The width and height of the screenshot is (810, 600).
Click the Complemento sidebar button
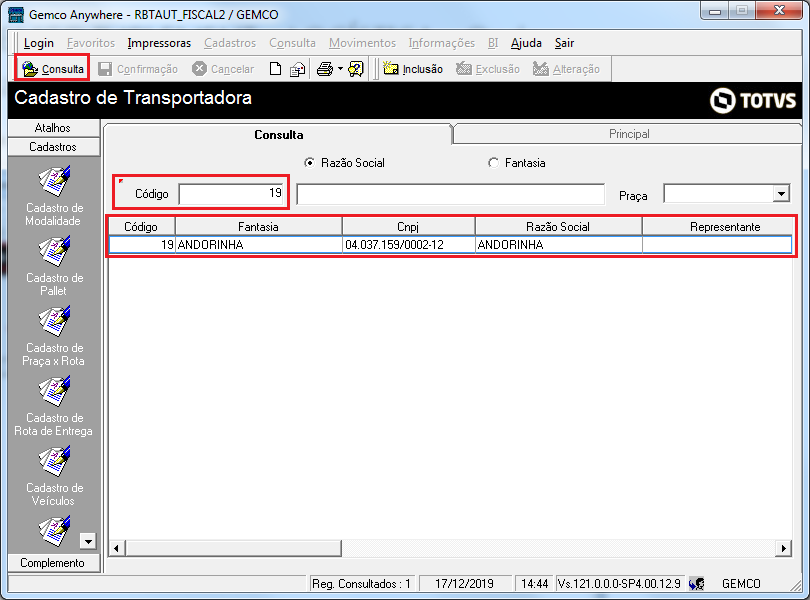pos(53,563)
